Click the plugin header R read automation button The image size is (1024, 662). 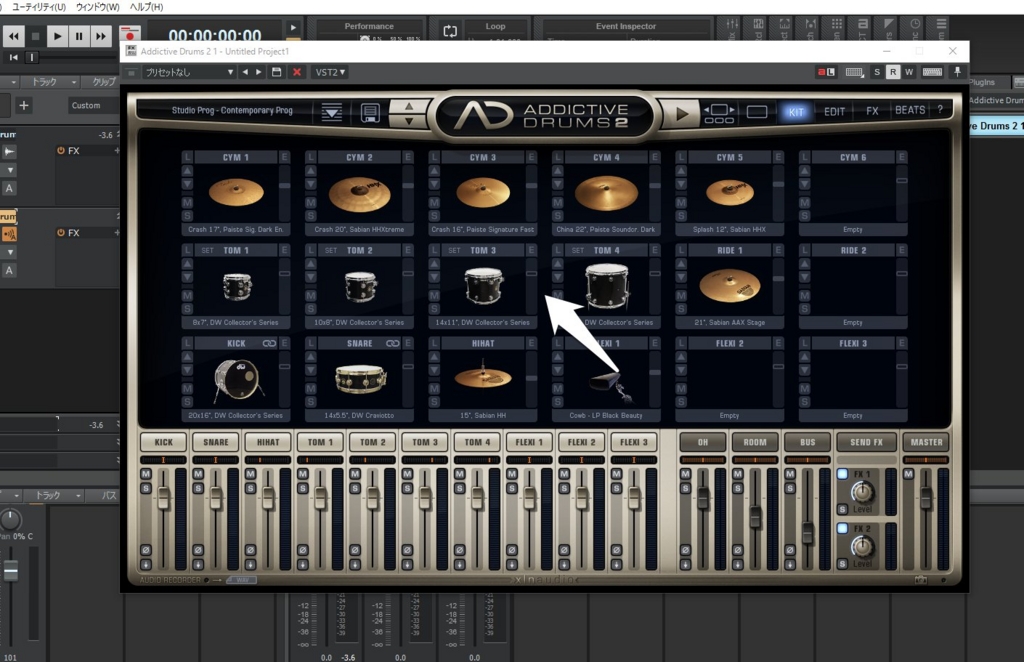tap(893, 72)
